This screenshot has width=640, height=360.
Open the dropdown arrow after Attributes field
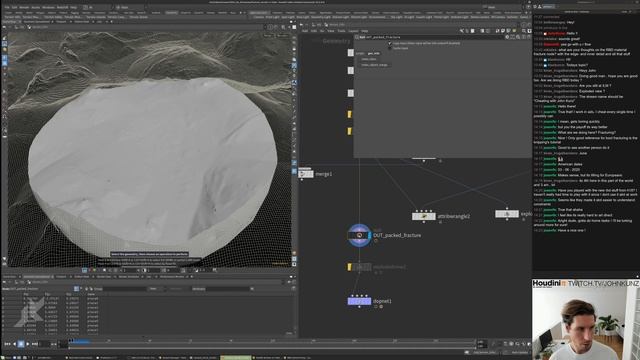tap(252, 289)
